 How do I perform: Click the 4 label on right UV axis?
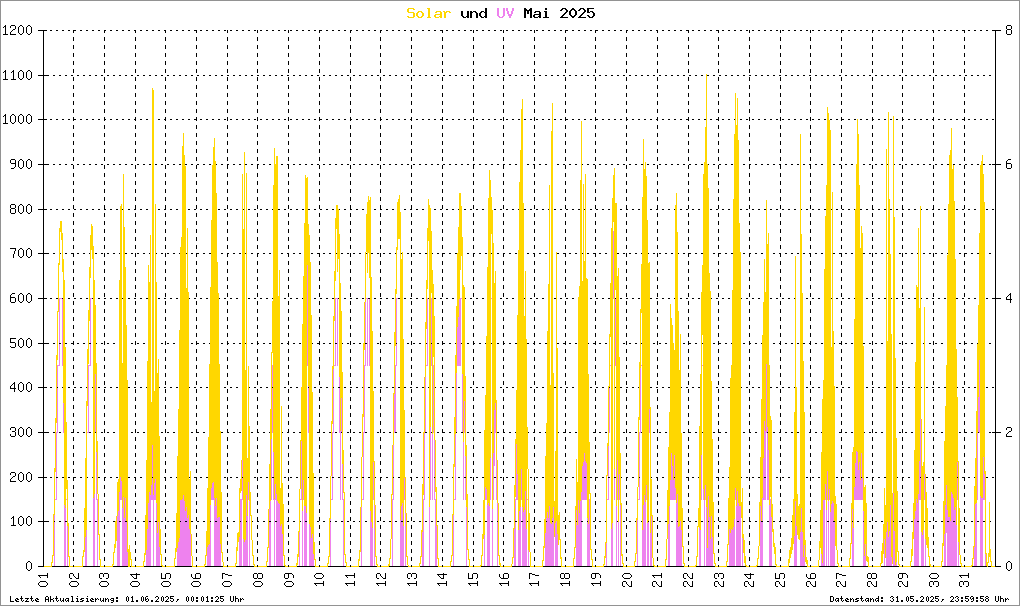[1008, 298]
